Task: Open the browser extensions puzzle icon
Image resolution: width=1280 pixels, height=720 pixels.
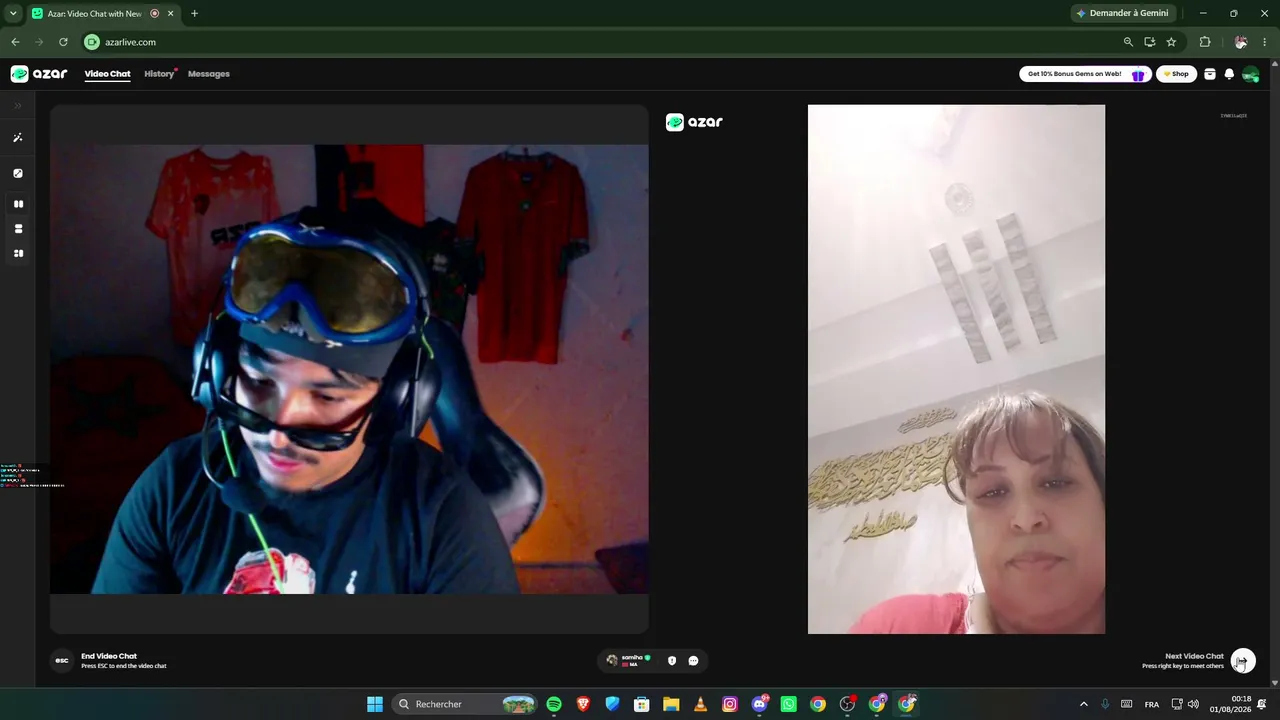Action: [x=1205, y=42]
